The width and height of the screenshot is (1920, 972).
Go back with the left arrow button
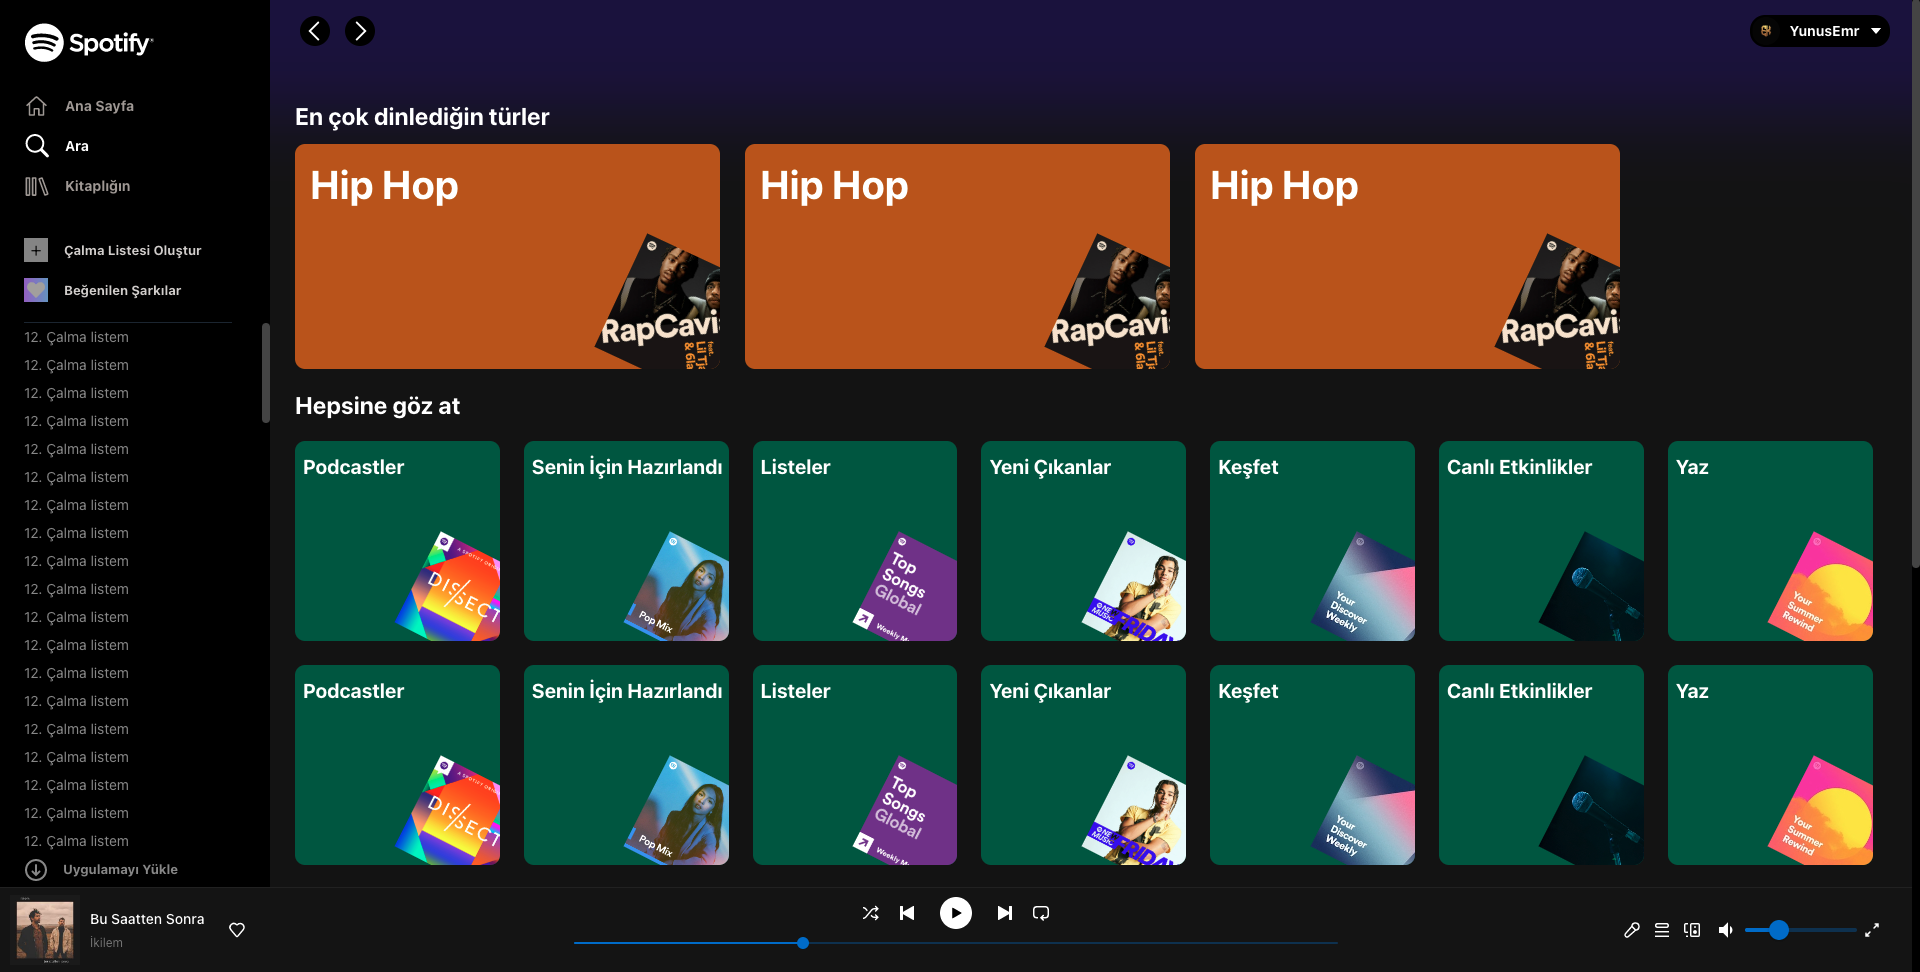click(x=315, y=31)
